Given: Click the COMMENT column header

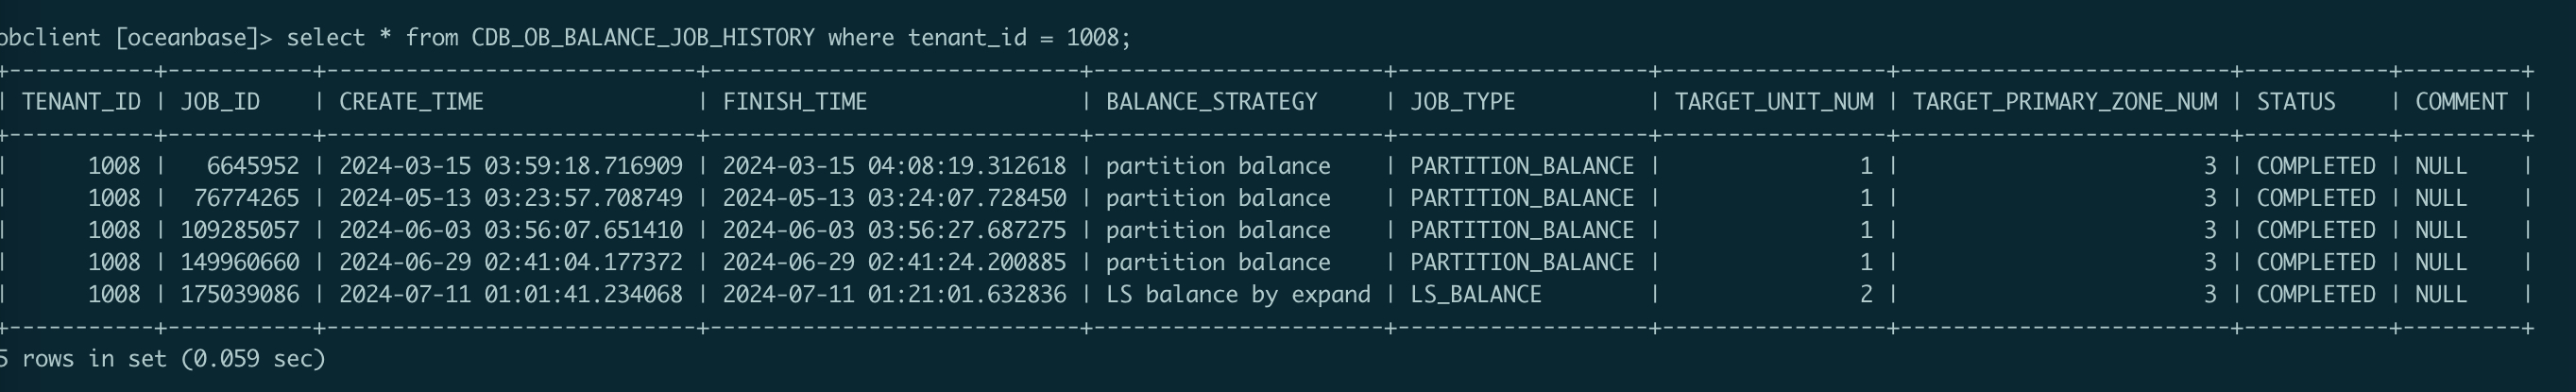Looking at the screenshot, I should coord(2461,102).
